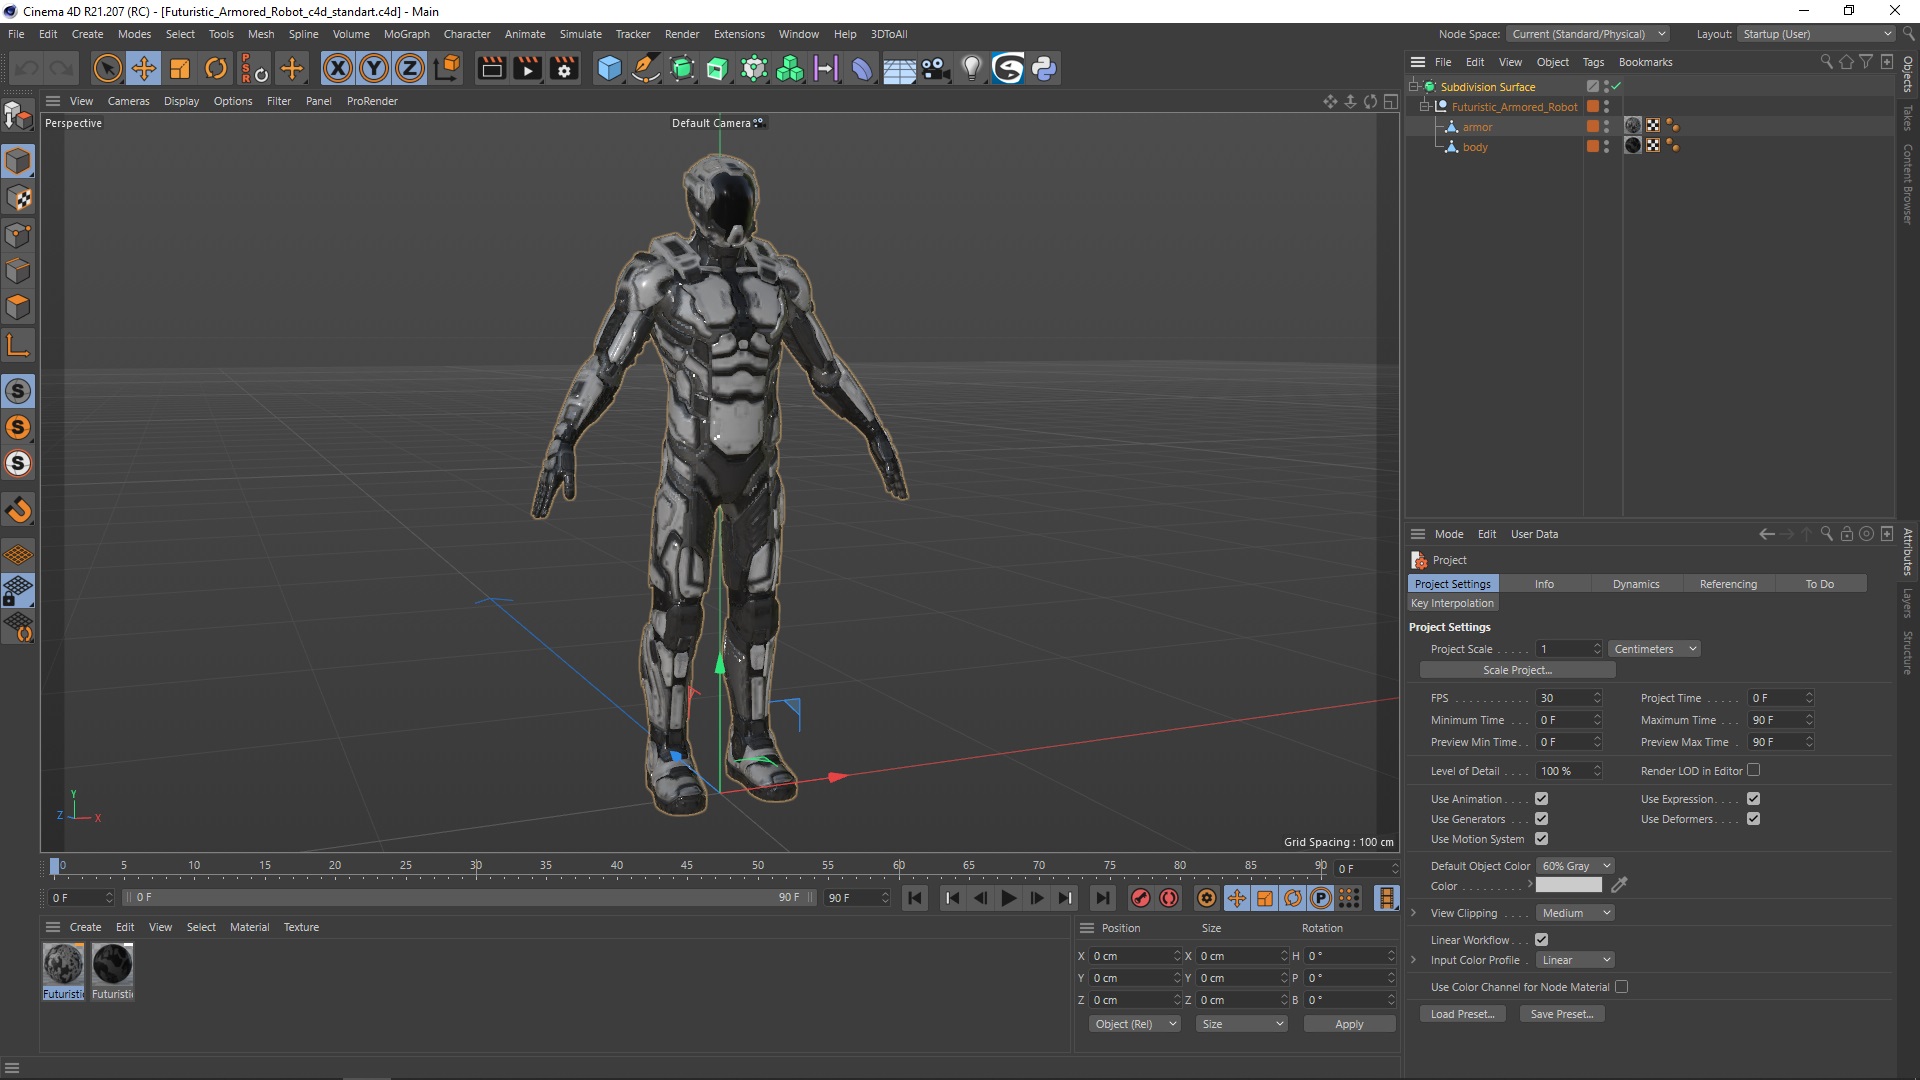Uncheck Use Generators checkbox
Viewport: 1920px width, 1080px height.
[1541, 819]
